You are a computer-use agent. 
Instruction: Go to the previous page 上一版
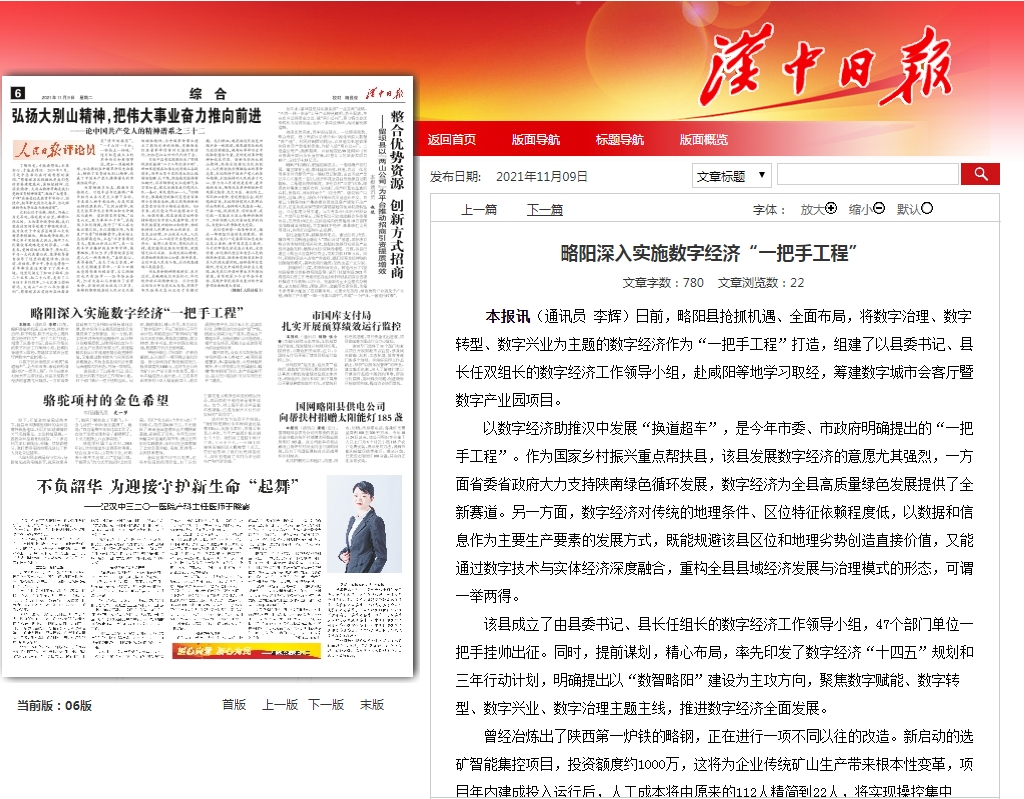point(280,705)
